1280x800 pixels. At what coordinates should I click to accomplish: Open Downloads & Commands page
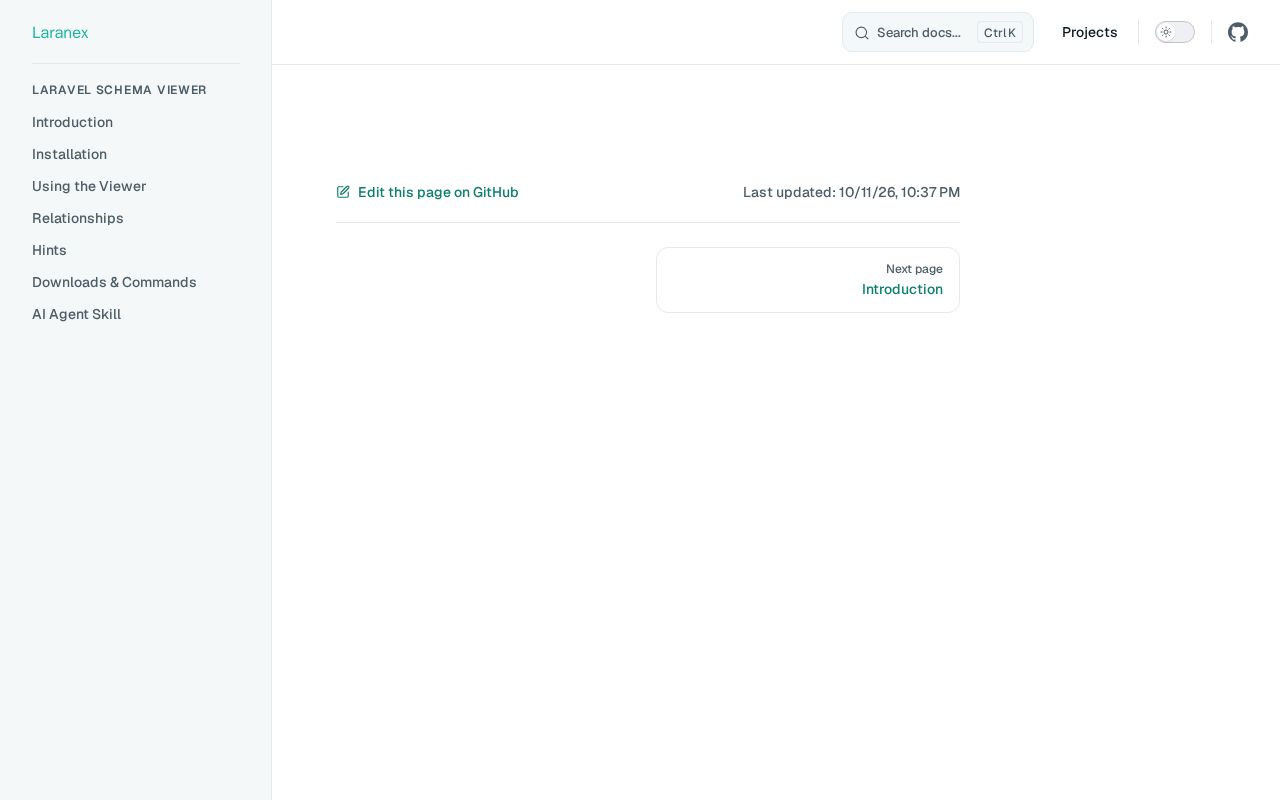[114, 282]
